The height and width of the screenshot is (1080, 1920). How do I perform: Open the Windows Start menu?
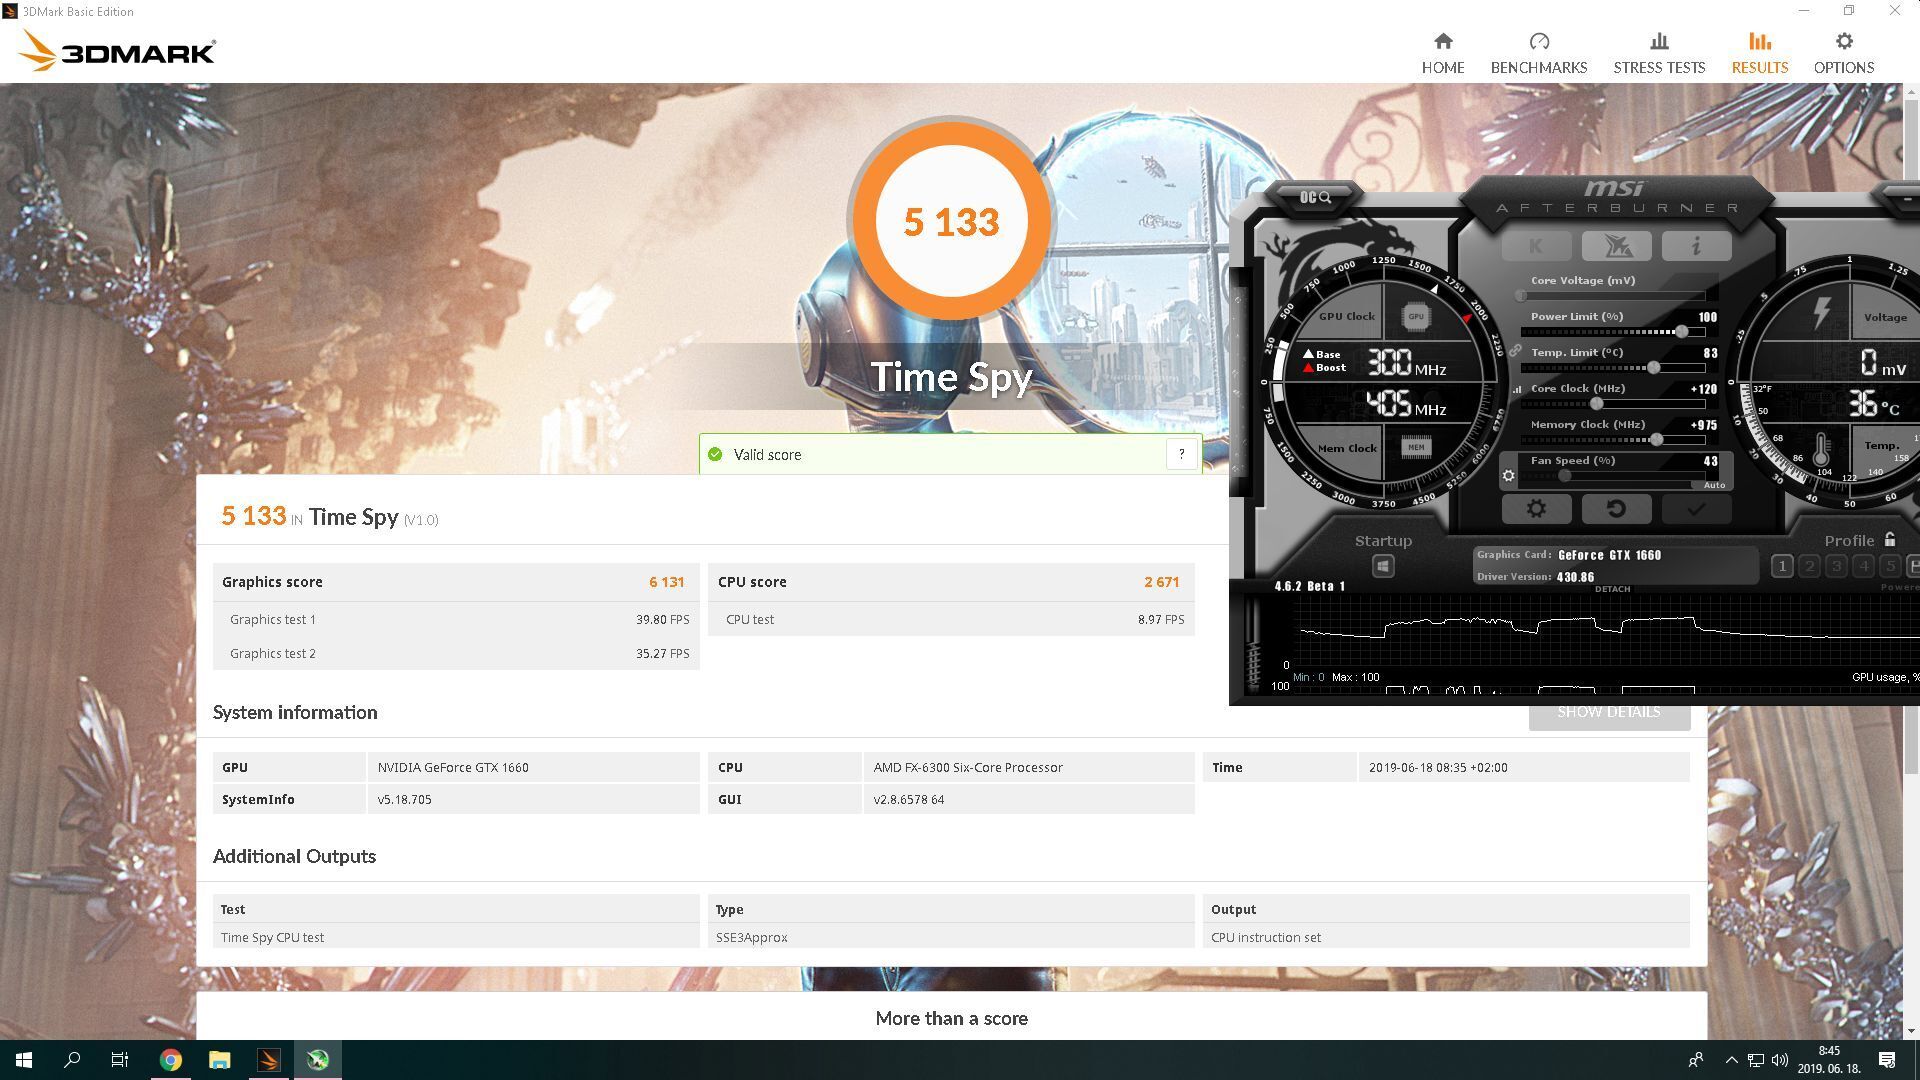coord(24,1060)
